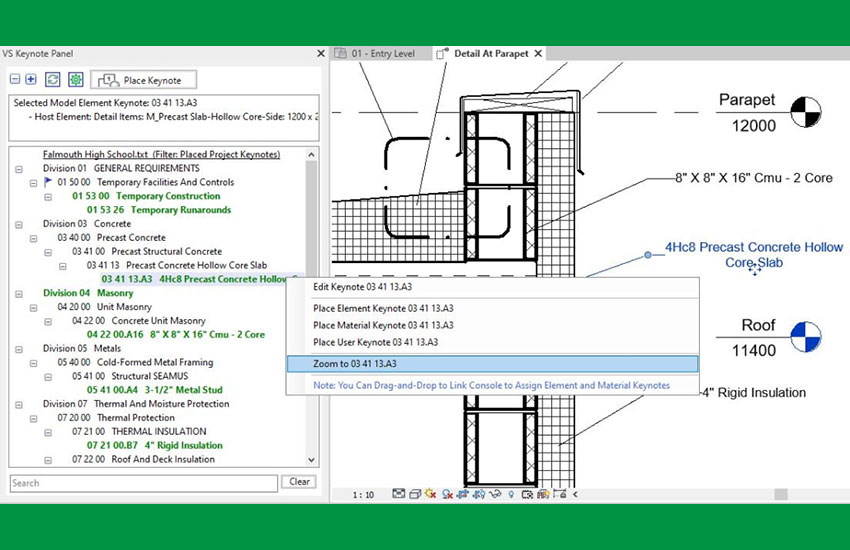850x550 pixels.
Task: Click into the keynote Search field
Action: (x=143, y=483)
